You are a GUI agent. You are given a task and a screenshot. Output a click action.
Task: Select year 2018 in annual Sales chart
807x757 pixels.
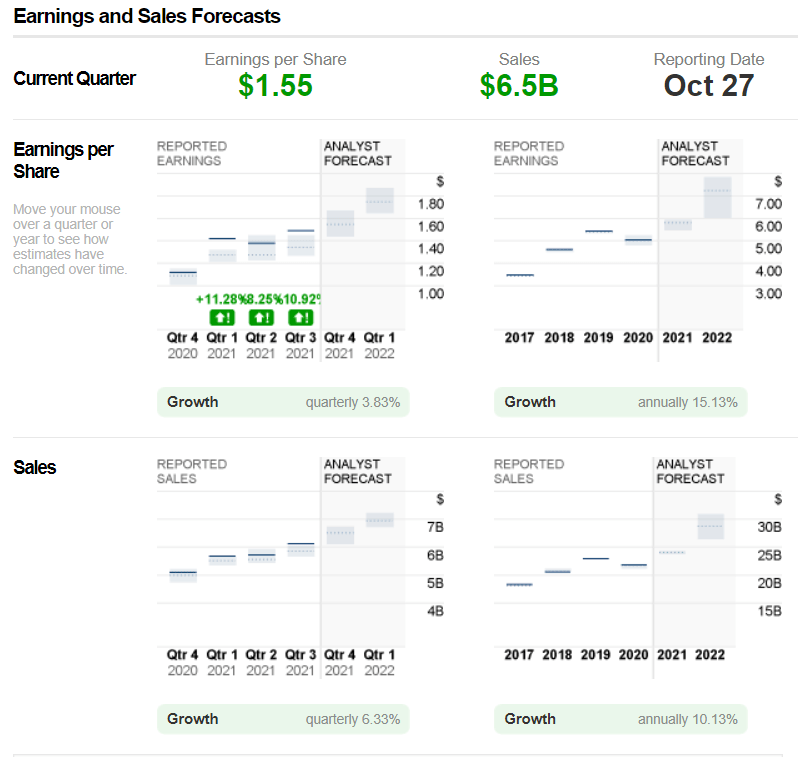tap(558, 654)
